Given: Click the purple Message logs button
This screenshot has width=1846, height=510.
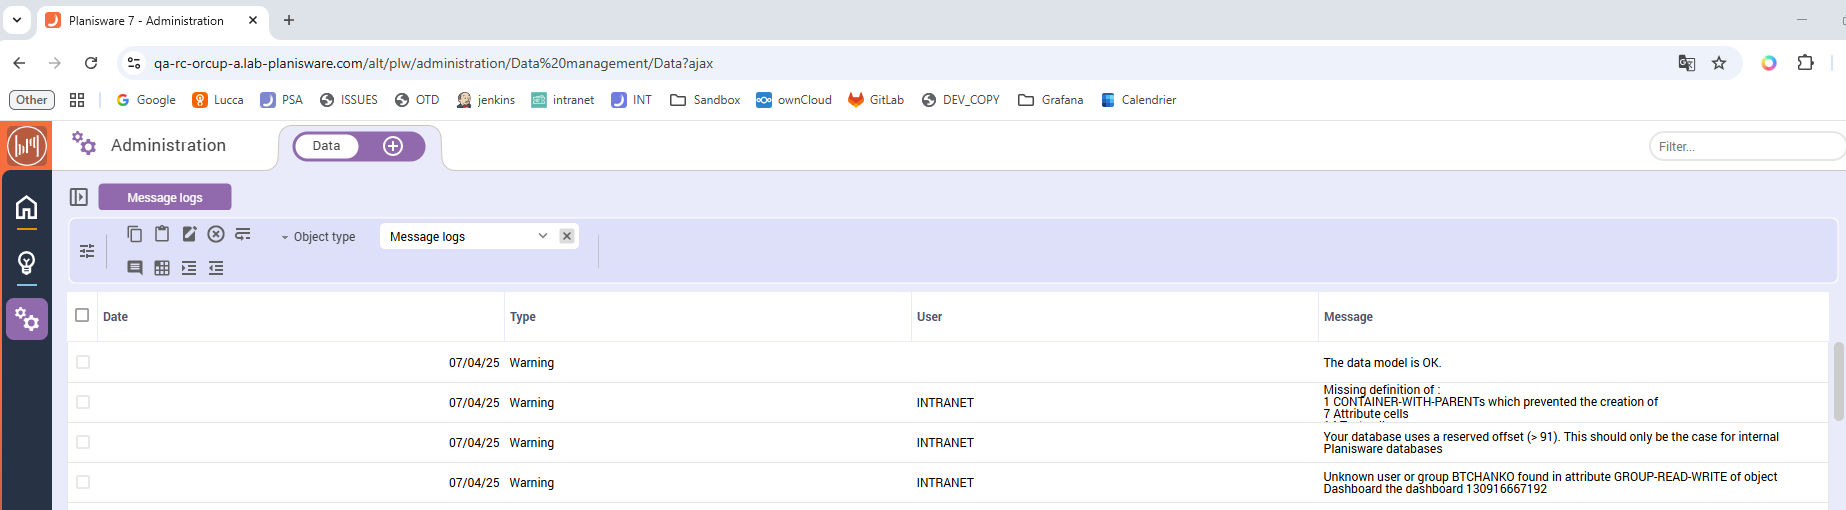Looking at the screenshot, I should click(x=165, y=197).
